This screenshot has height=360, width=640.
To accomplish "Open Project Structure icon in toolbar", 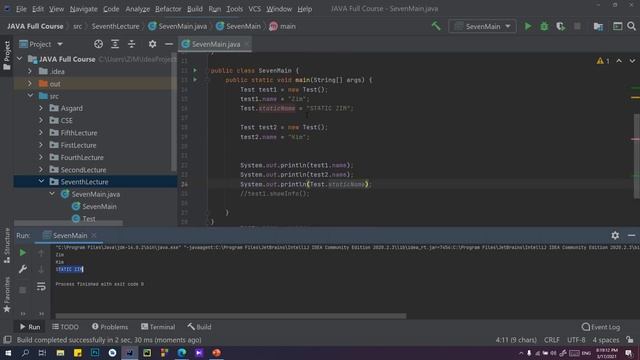I will (598, 26).
